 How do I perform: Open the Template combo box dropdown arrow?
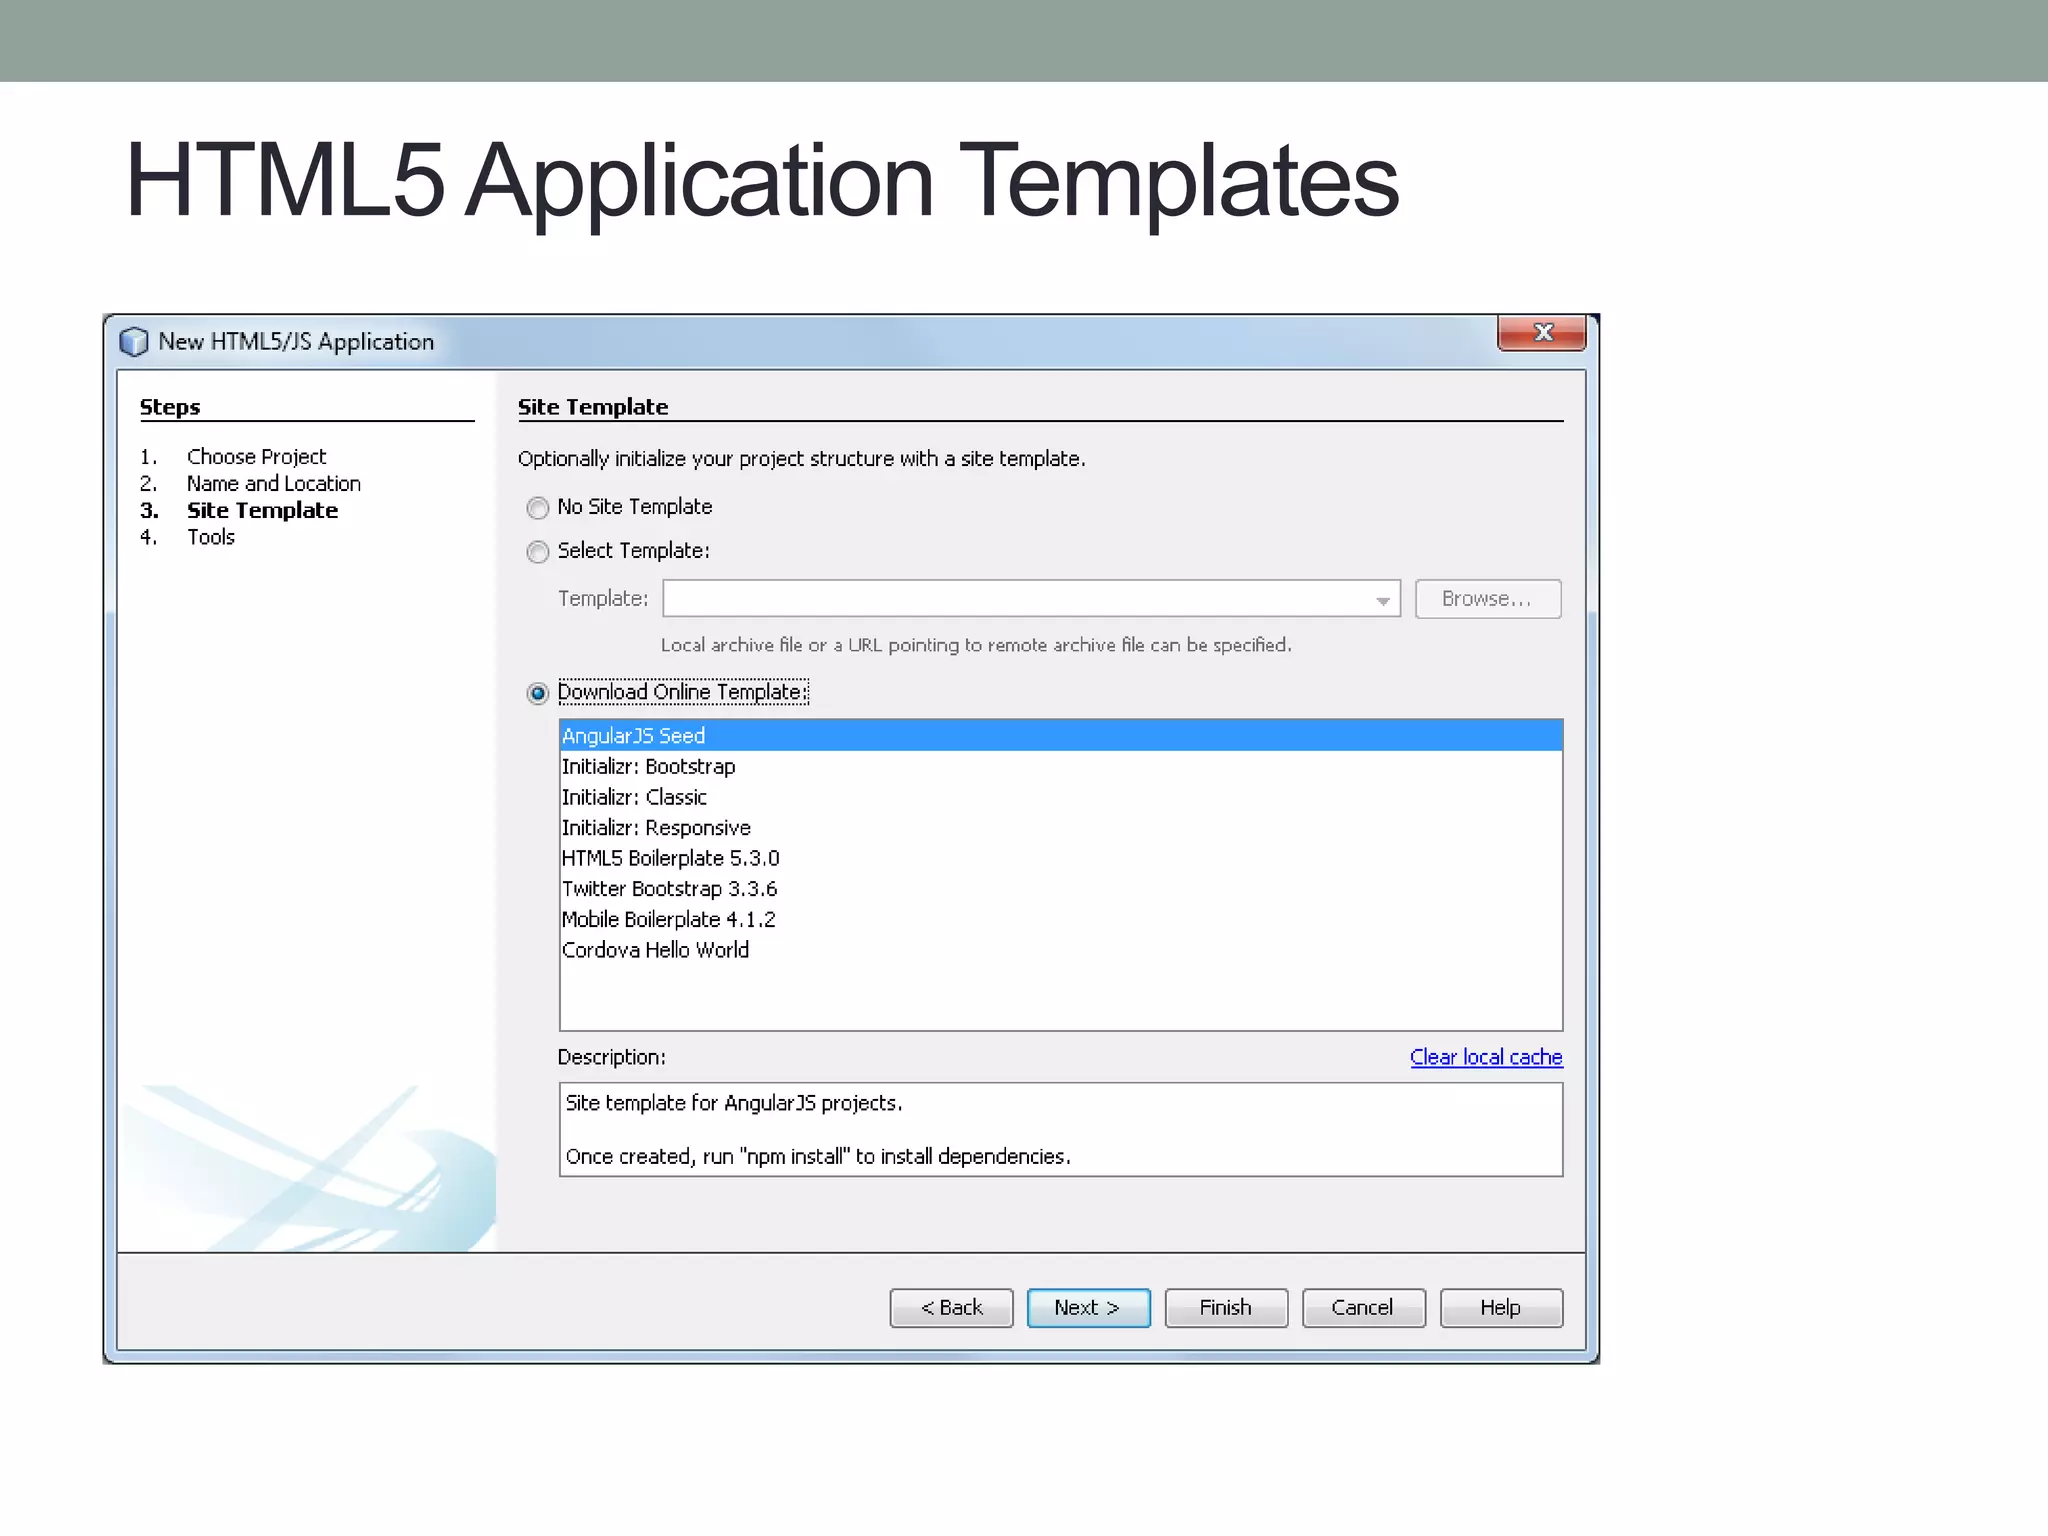[1382, 600]
